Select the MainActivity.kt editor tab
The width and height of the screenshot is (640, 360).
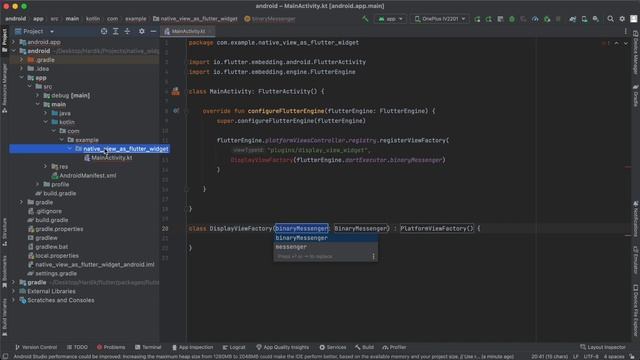click(188, 31)
